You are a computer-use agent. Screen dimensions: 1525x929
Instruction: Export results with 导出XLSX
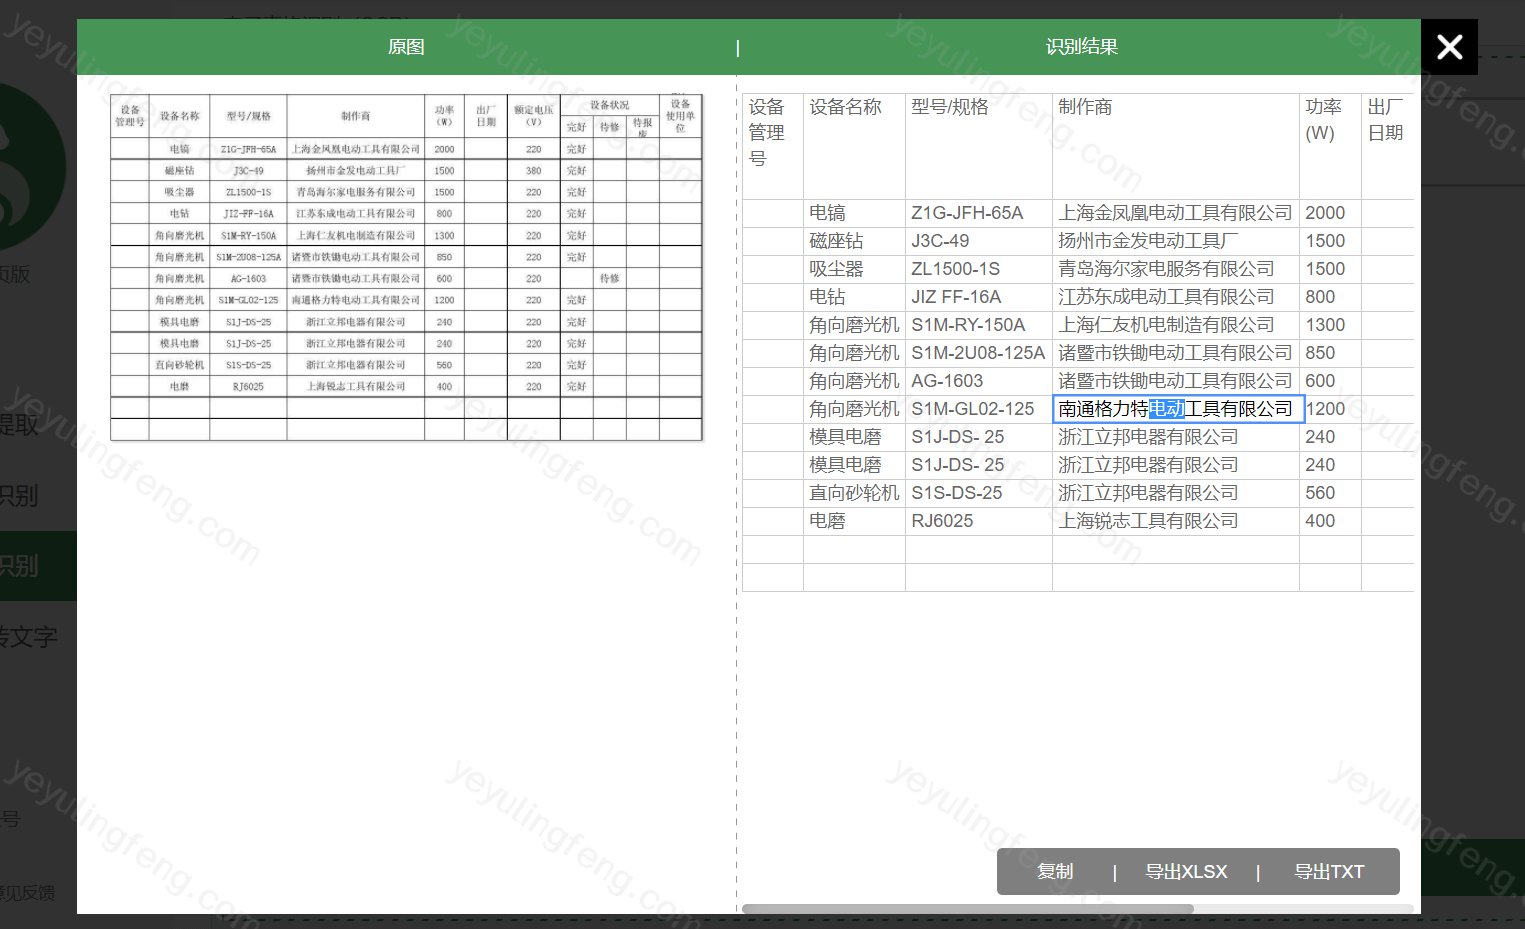point(1186,872)
